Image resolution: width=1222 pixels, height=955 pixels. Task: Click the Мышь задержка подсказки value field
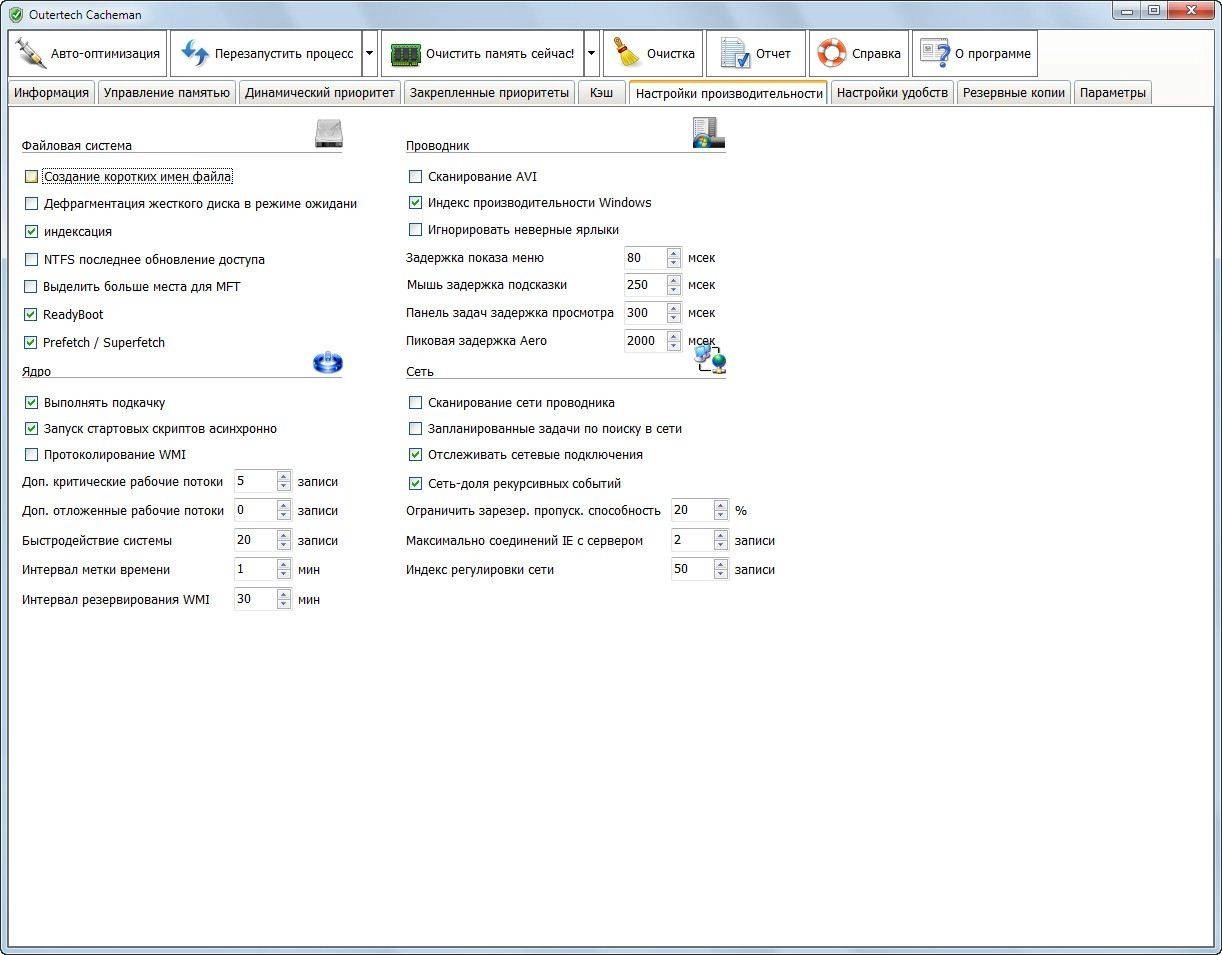645,285
